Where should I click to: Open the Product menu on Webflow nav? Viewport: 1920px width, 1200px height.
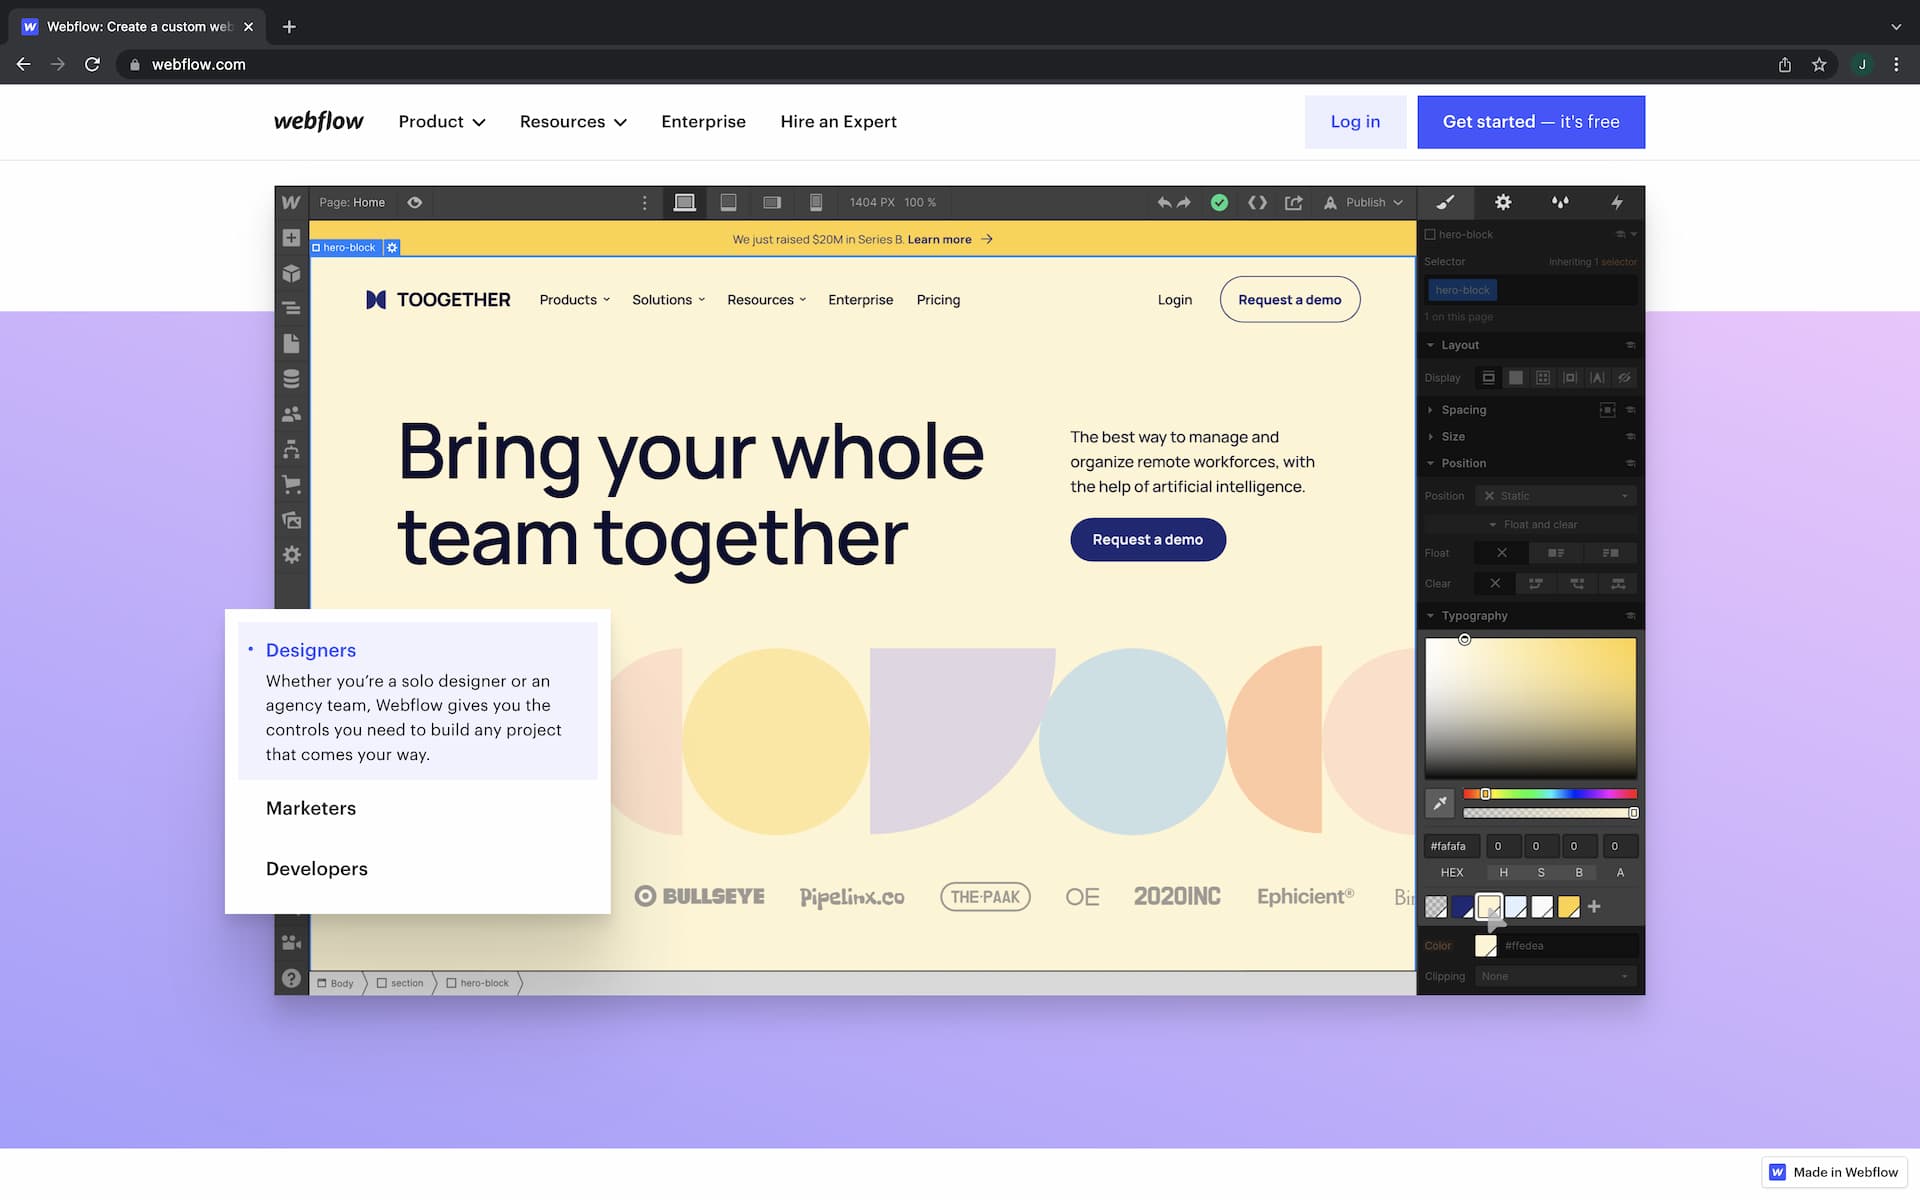click(441, 122)
